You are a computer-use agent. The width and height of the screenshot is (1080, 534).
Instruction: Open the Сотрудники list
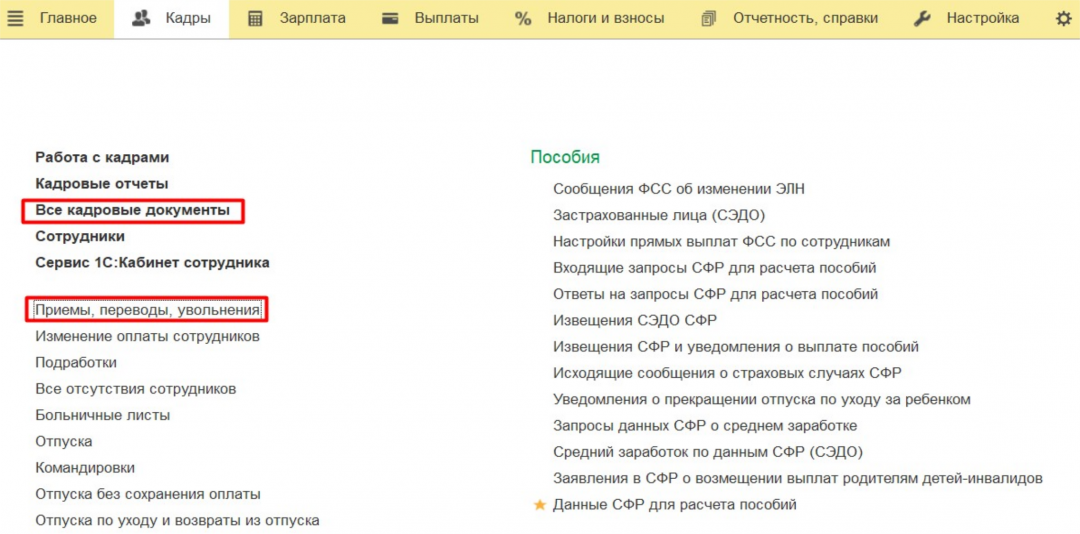[80, 236]
